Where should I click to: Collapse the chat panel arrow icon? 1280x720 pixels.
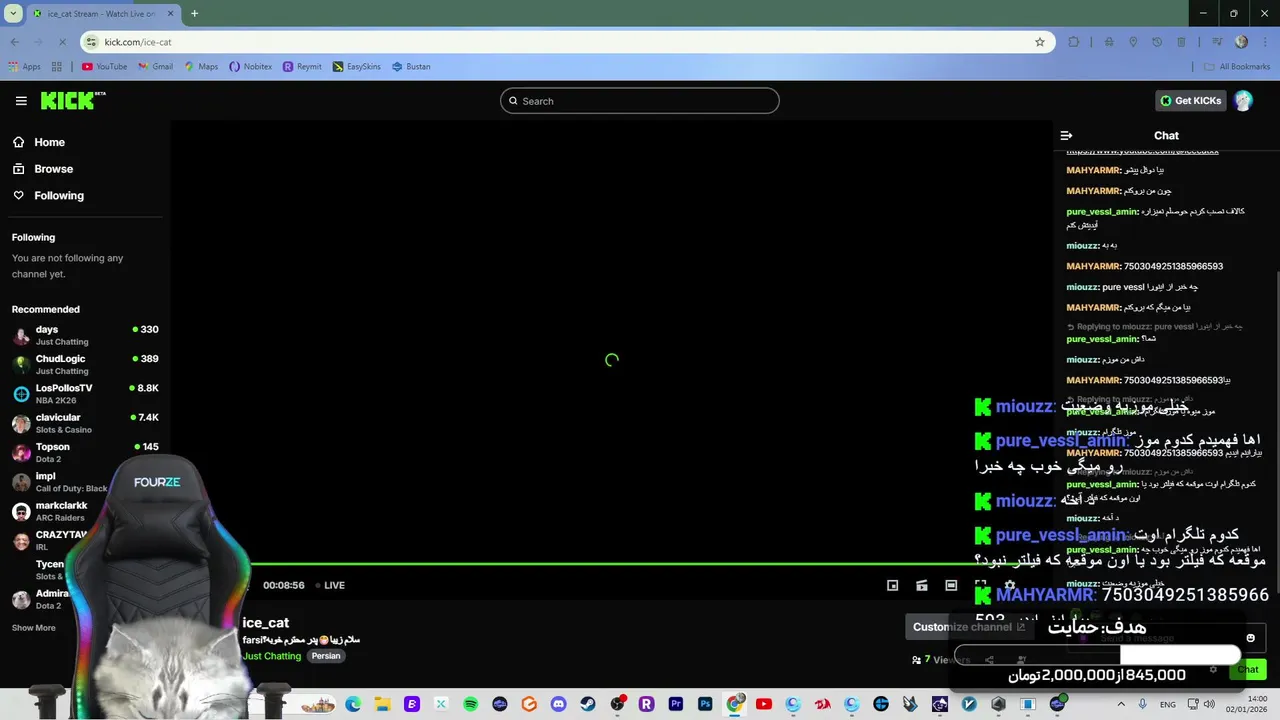pyautogui.click(x=1066, y=135)
